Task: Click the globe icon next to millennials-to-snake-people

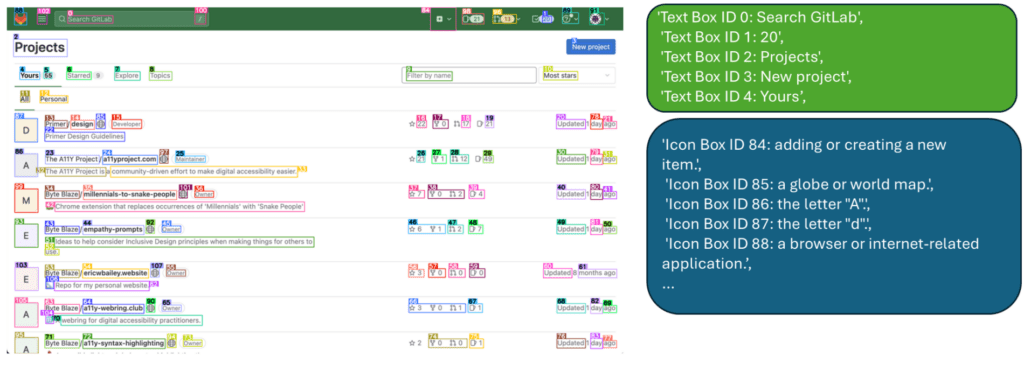Action: 184,194
